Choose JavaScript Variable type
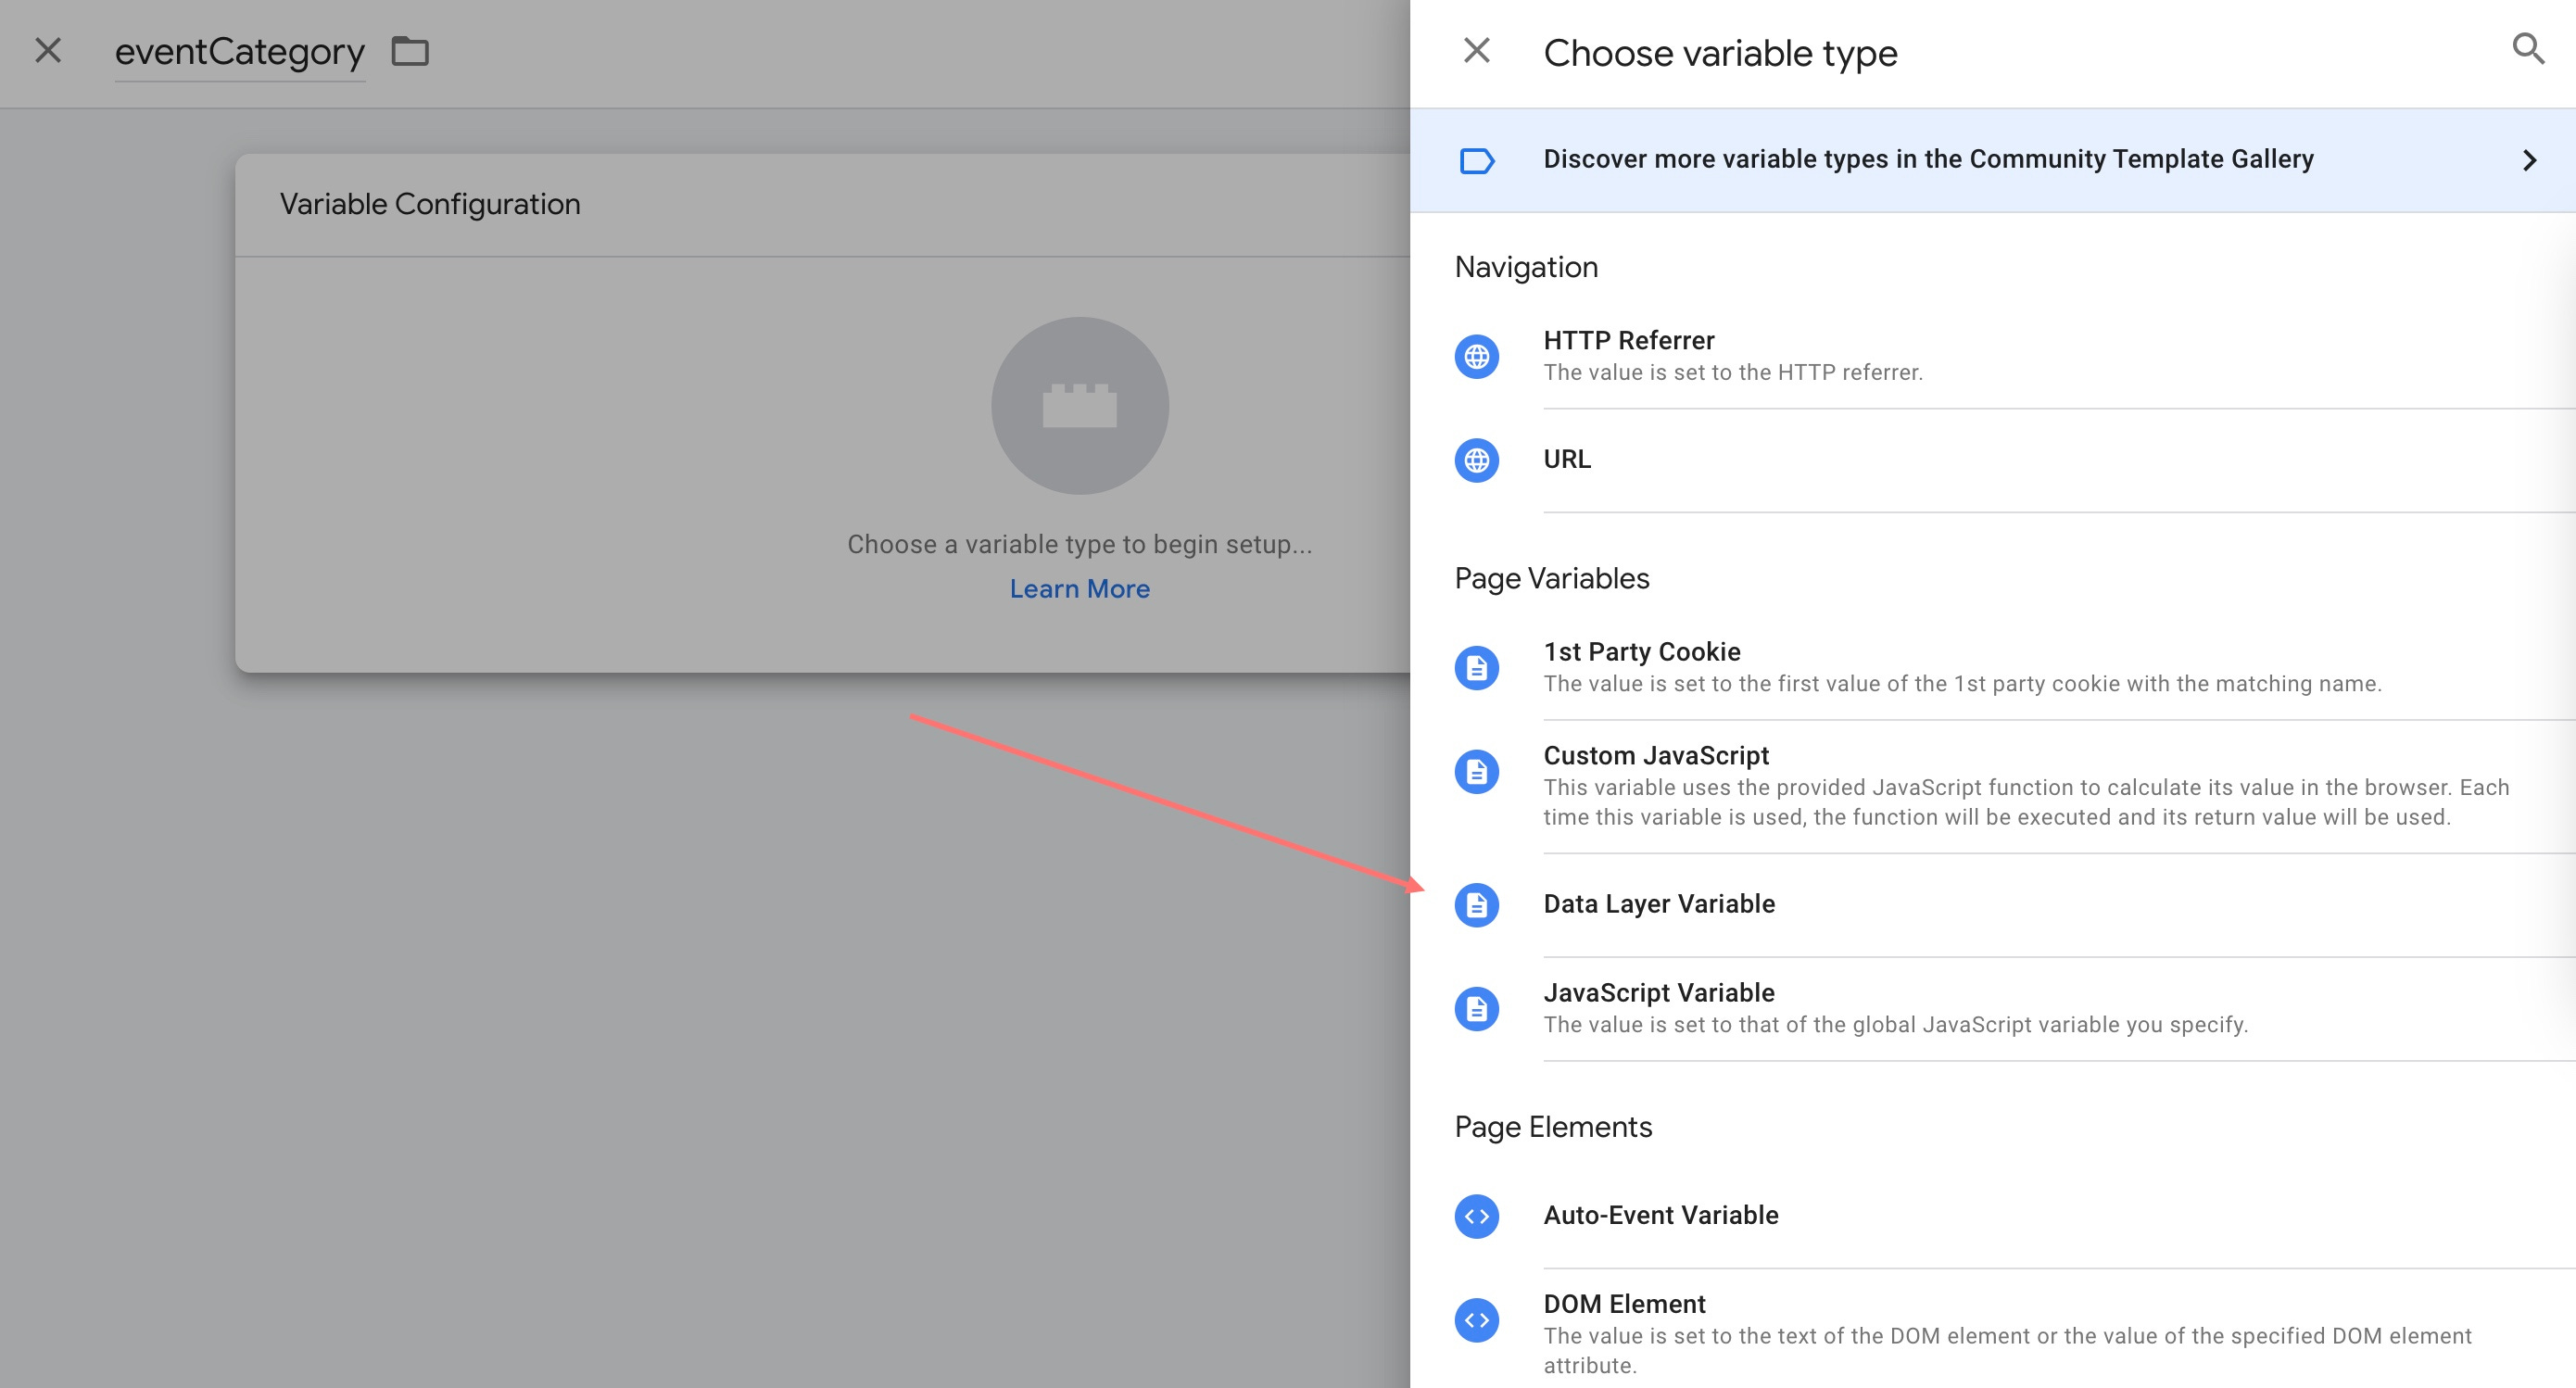Screen dimensions: 2576x1388 coord(1992,1009)
